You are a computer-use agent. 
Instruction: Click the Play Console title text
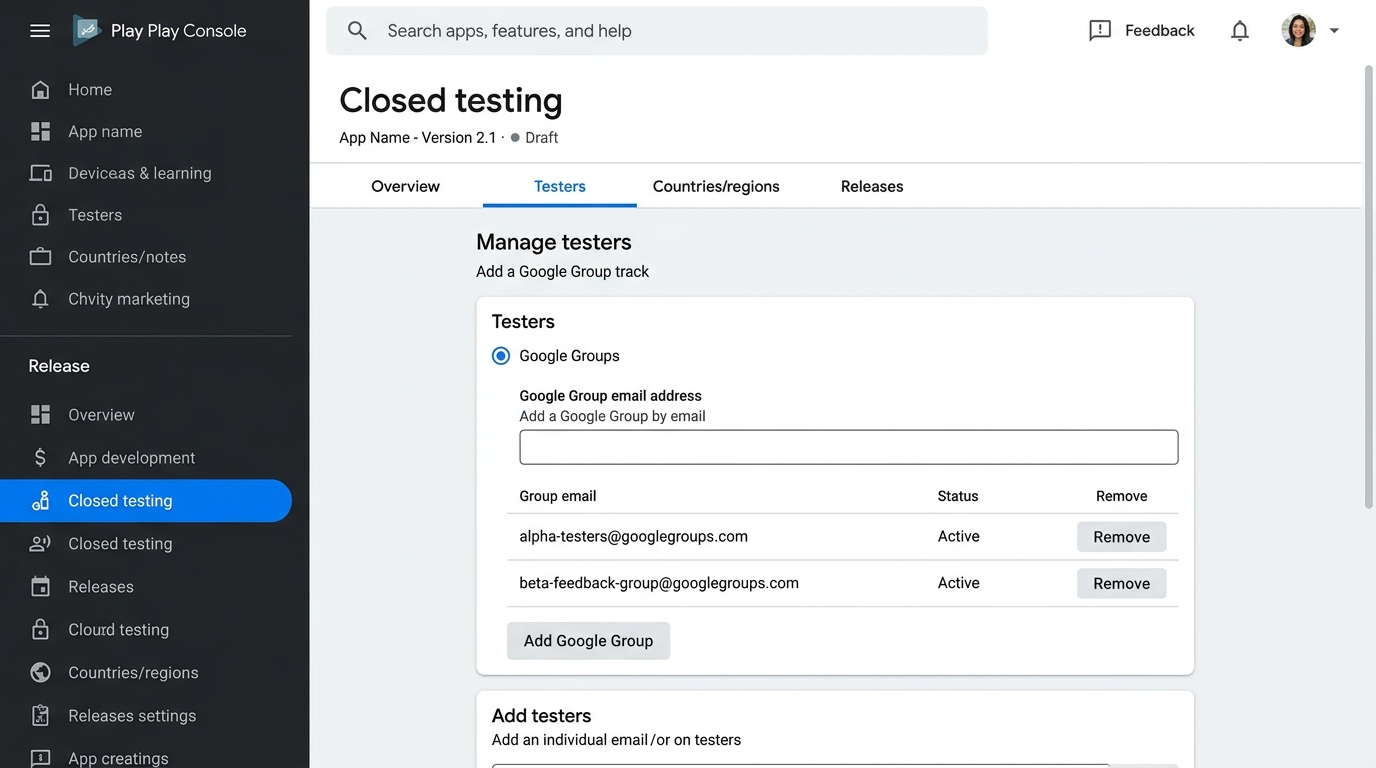click(x=179, y=31)
